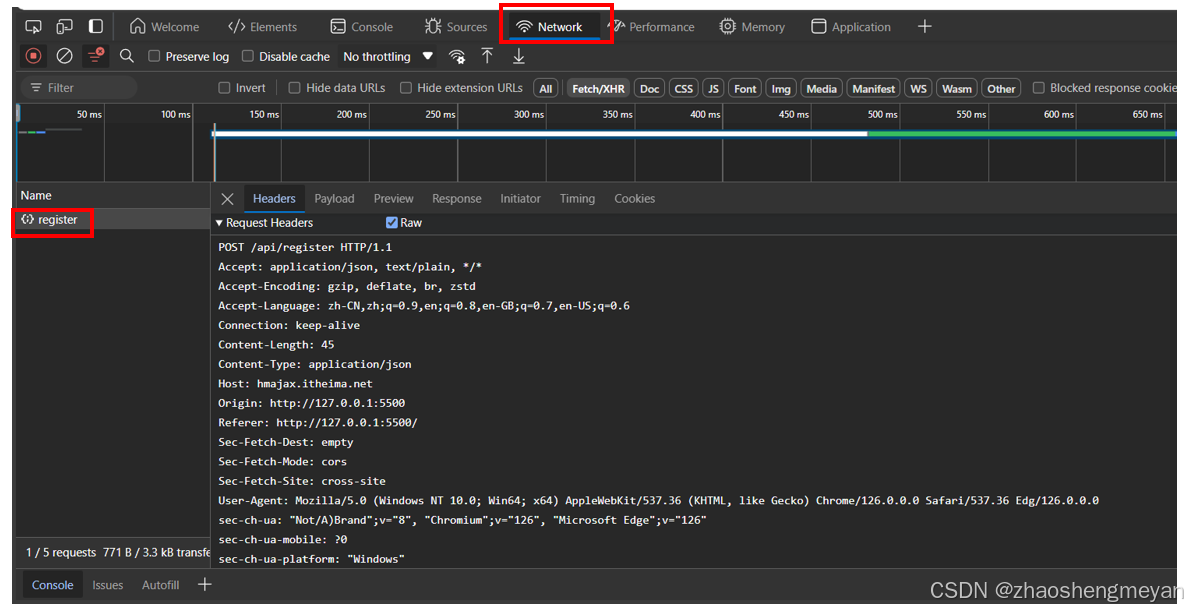Toggle the sidebar dock panel icon

pos(95,27)
